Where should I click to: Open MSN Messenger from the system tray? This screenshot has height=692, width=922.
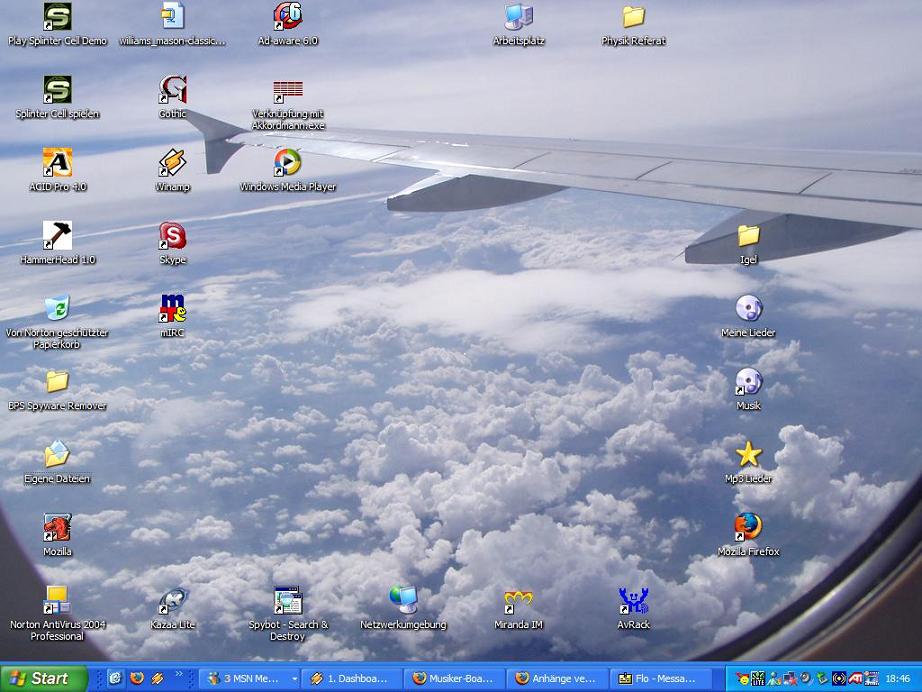pyautogui.click(x=774, y=678)
